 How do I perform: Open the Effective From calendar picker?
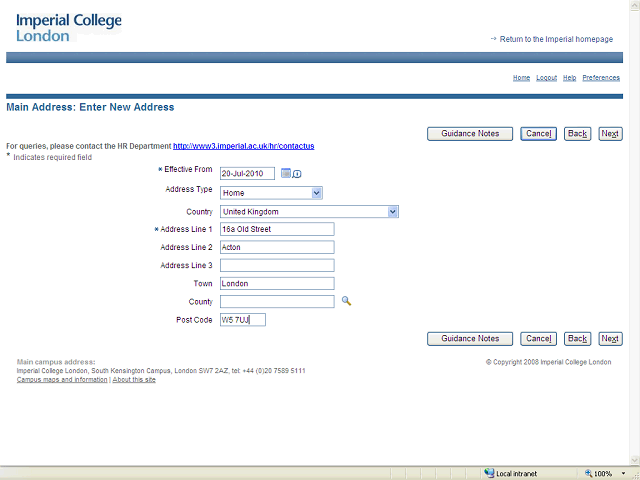[x=285, y=173]
